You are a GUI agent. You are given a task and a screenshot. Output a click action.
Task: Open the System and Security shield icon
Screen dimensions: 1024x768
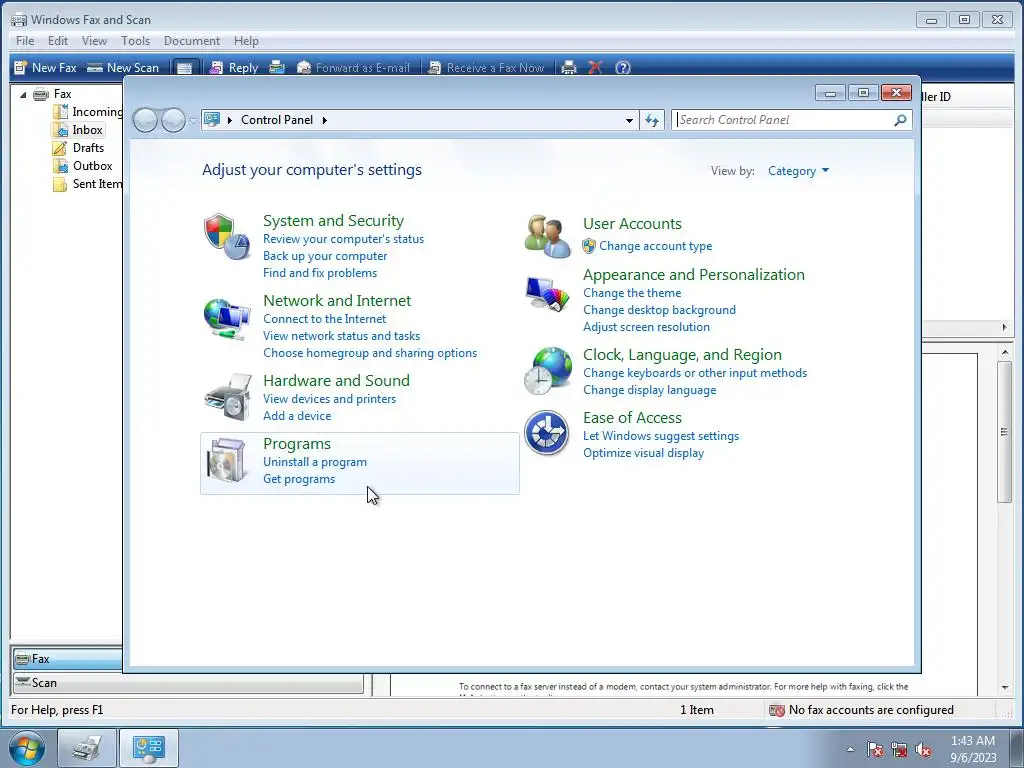[227, 236]
